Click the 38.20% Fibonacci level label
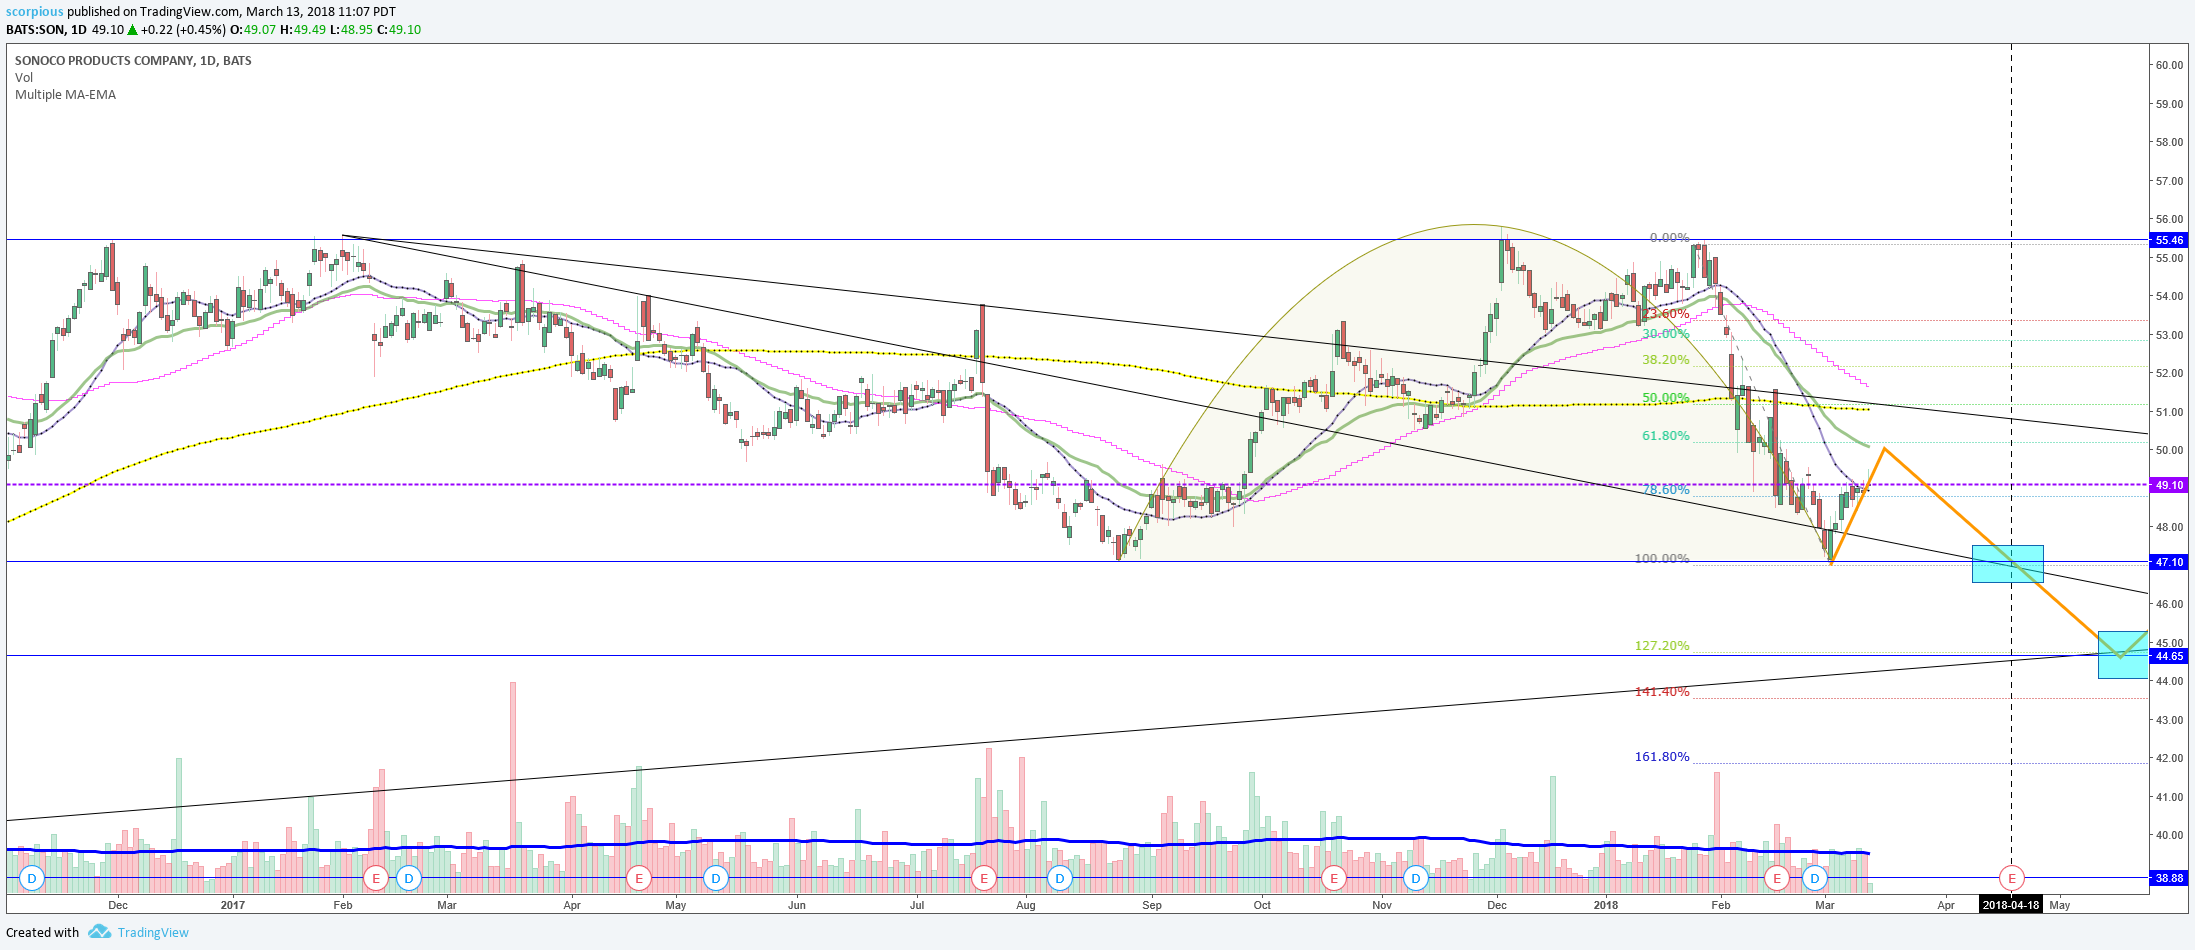The image size is (2195, 950). 1666,360
